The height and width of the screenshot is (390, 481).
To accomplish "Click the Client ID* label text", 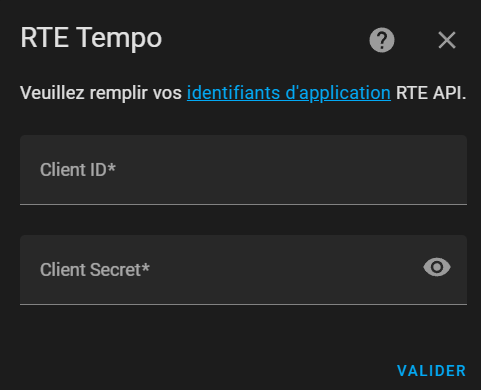I will [78, 170].
